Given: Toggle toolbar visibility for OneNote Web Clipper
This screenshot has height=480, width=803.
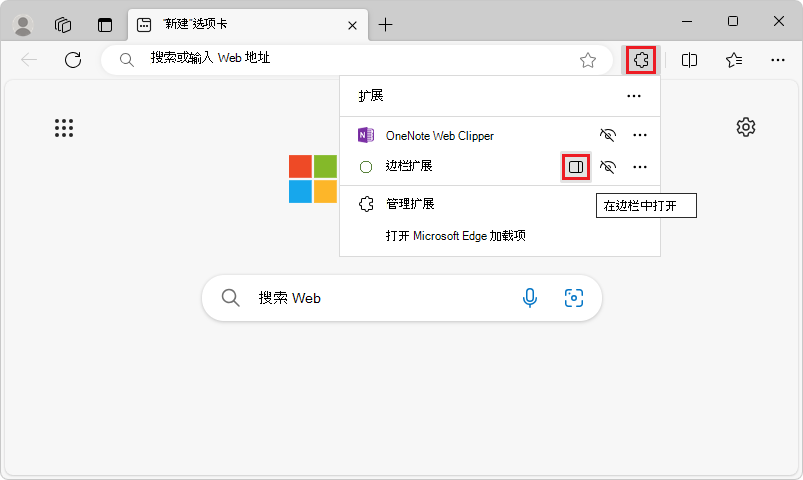Looking at the screenshot, I should tap(607, 135).
